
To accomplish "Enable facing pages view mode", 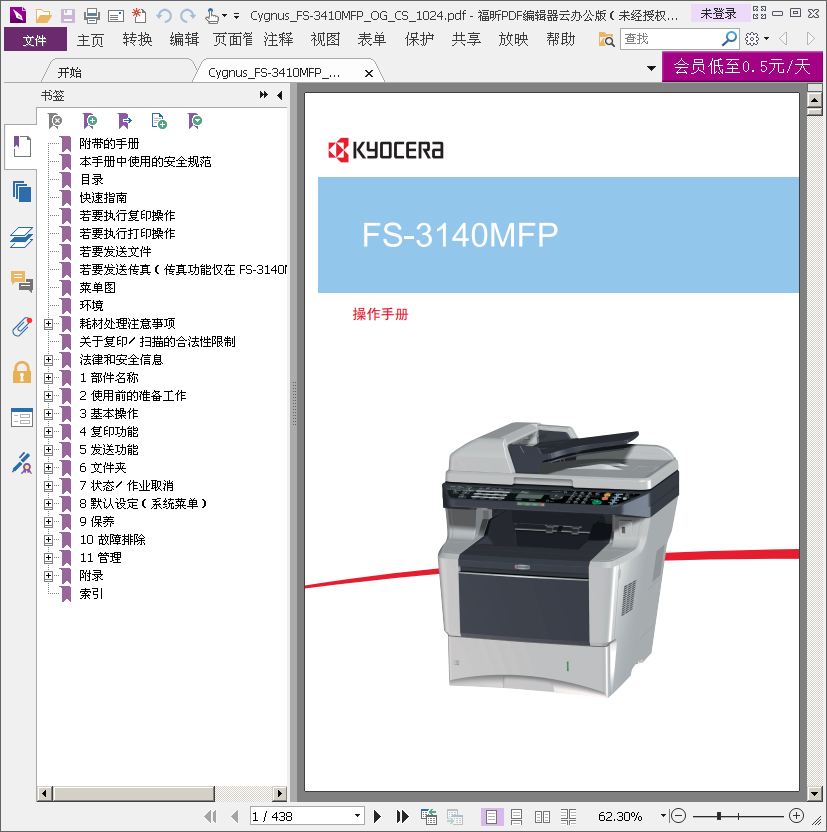I will click(542, 817).
